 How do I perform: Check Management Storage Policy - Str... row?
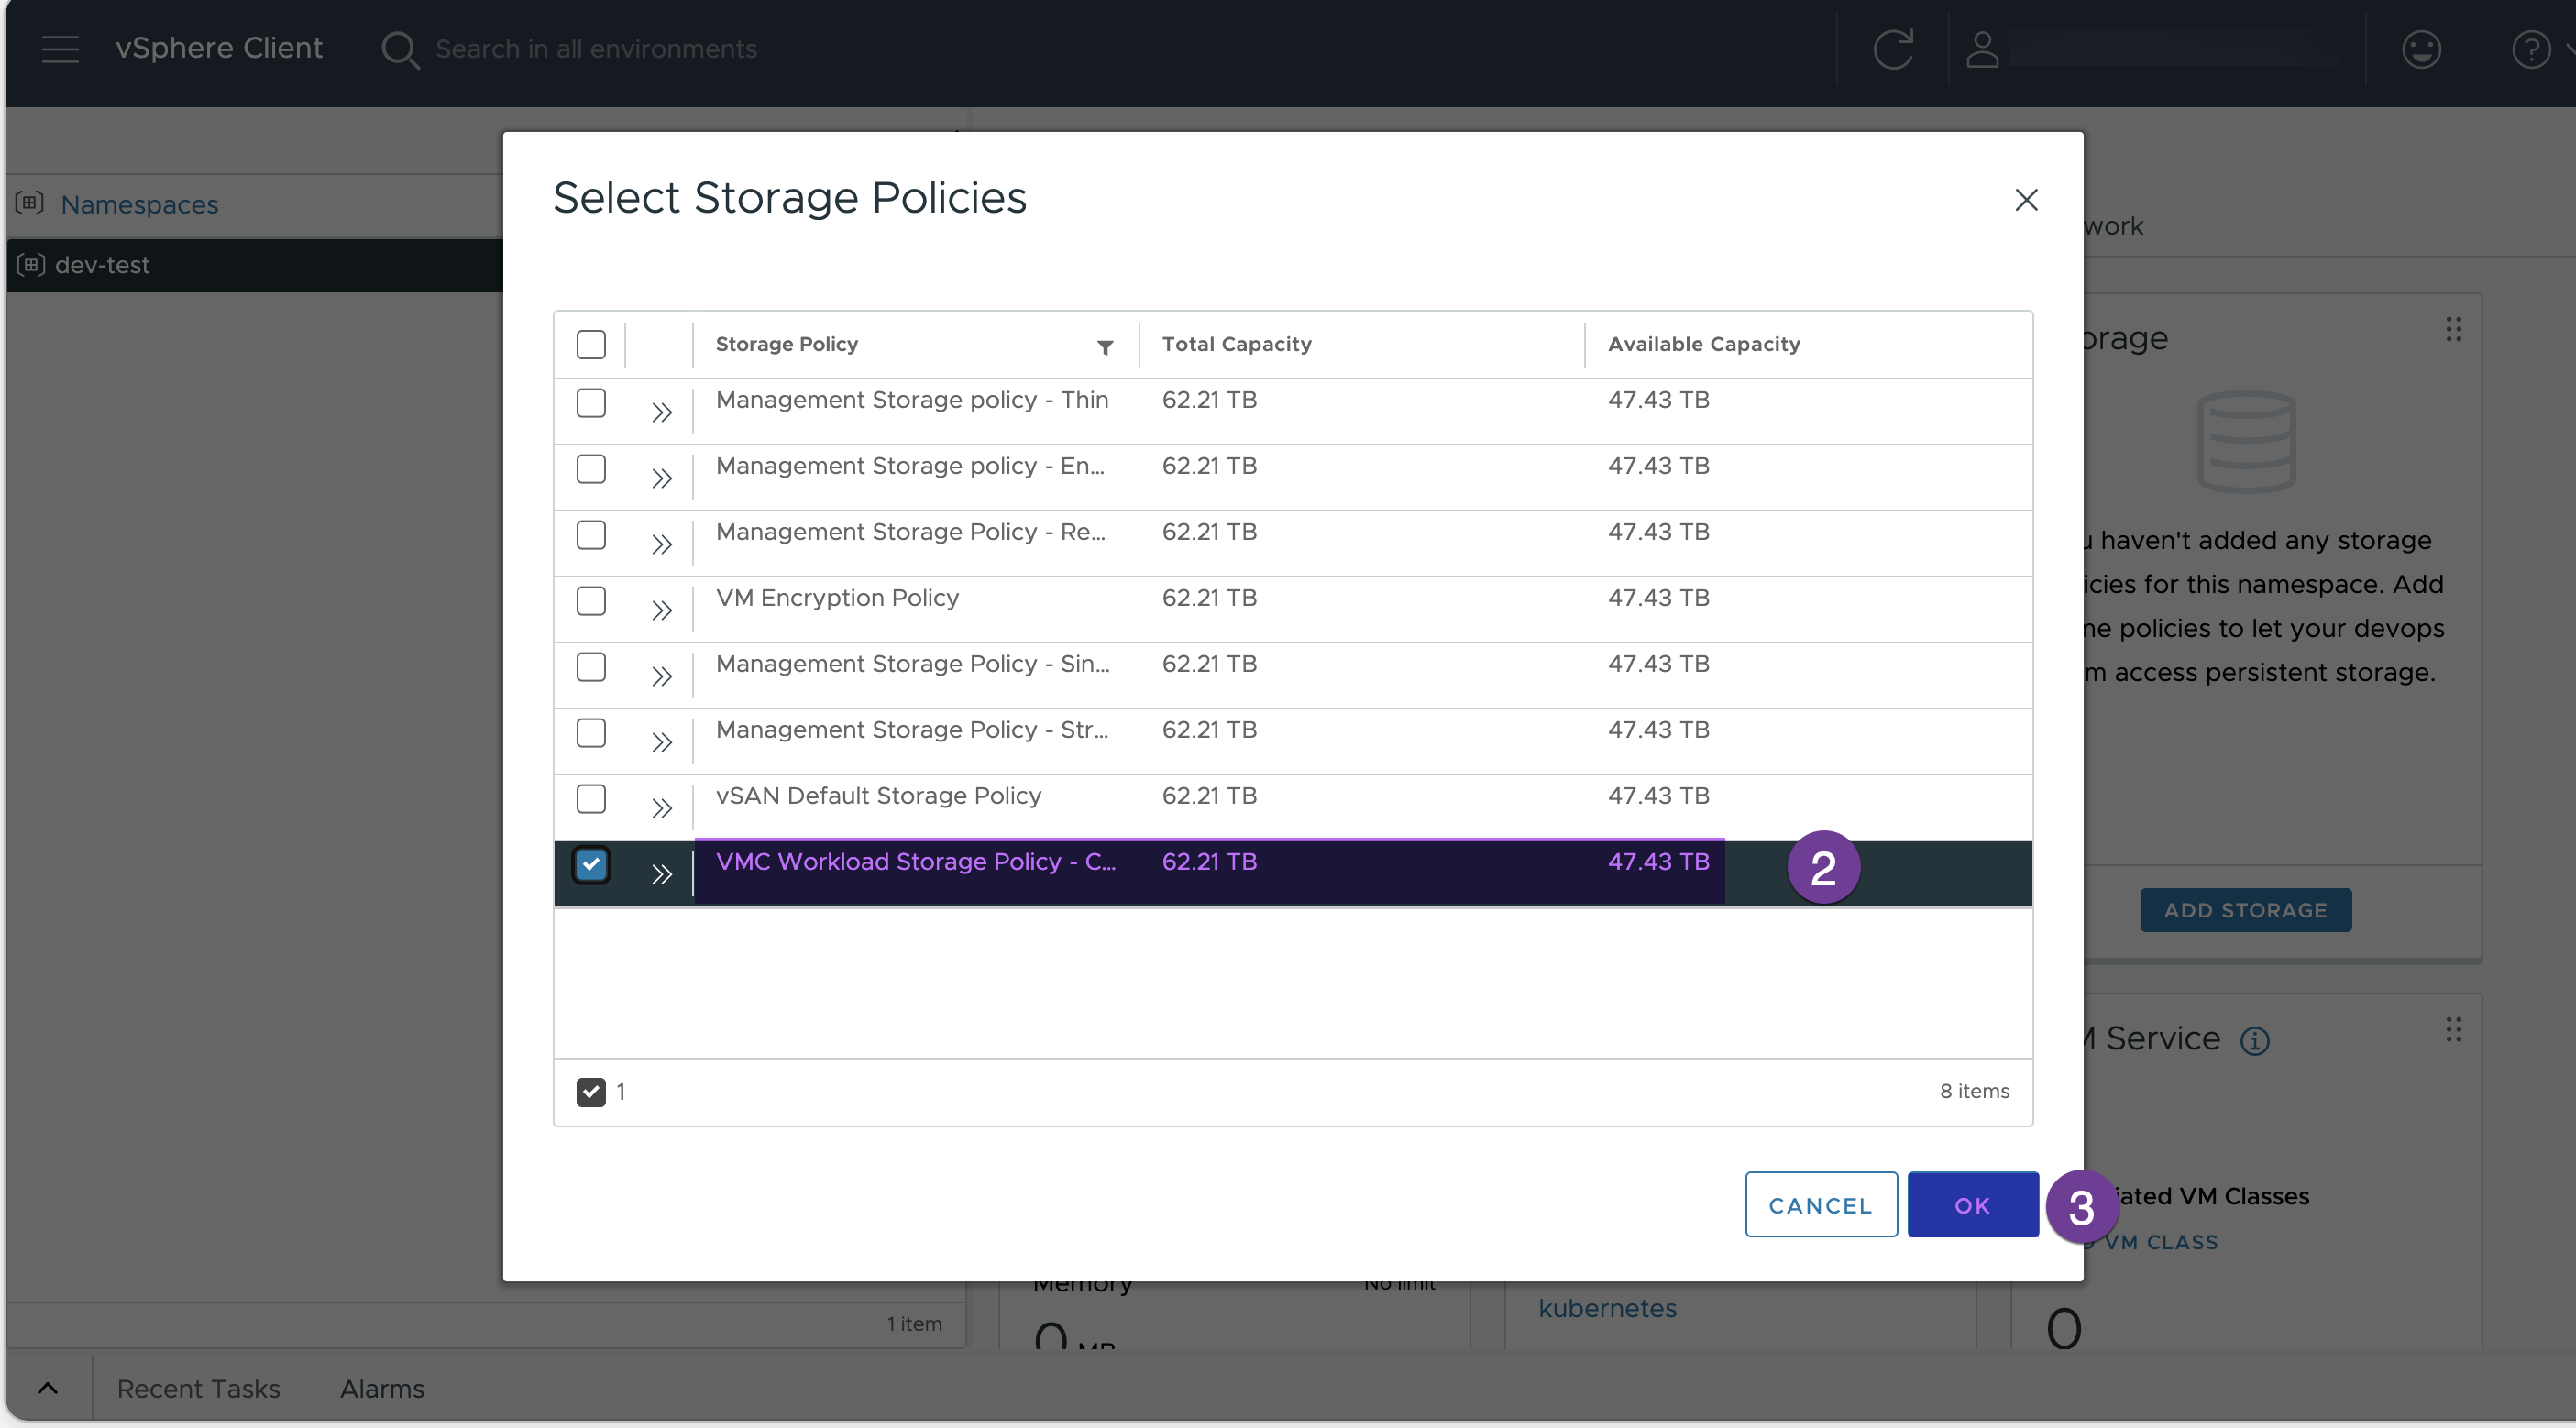591,733
